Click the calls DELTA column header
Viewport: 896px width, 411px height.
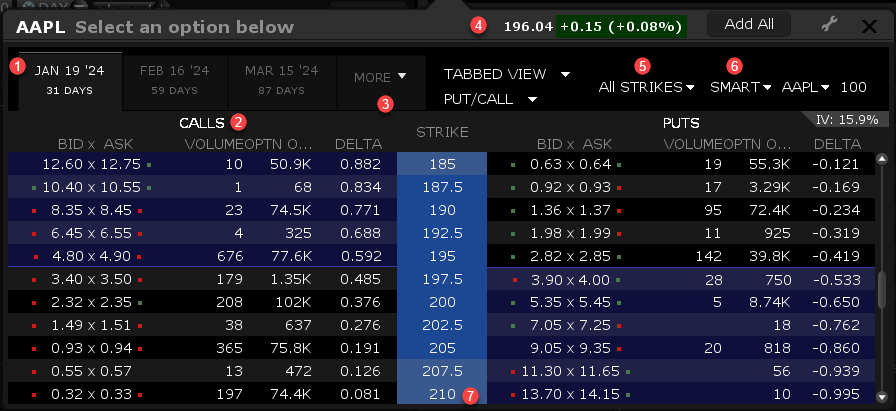[359, 144]
